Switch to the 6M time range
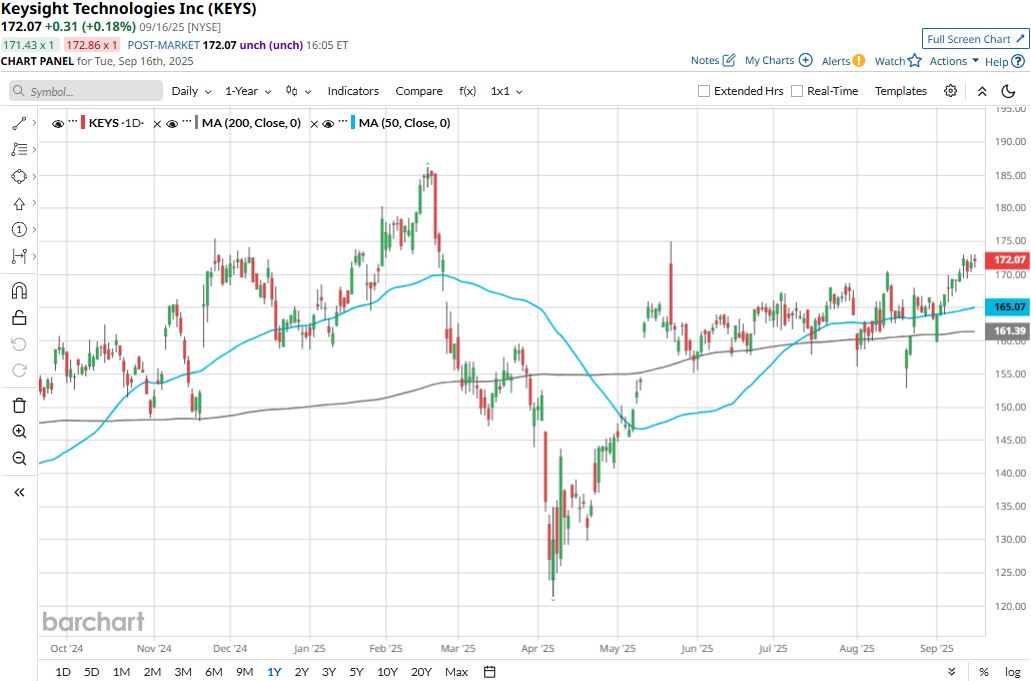This screenshot has width=1031, height=681. click(x=214, y=672)
